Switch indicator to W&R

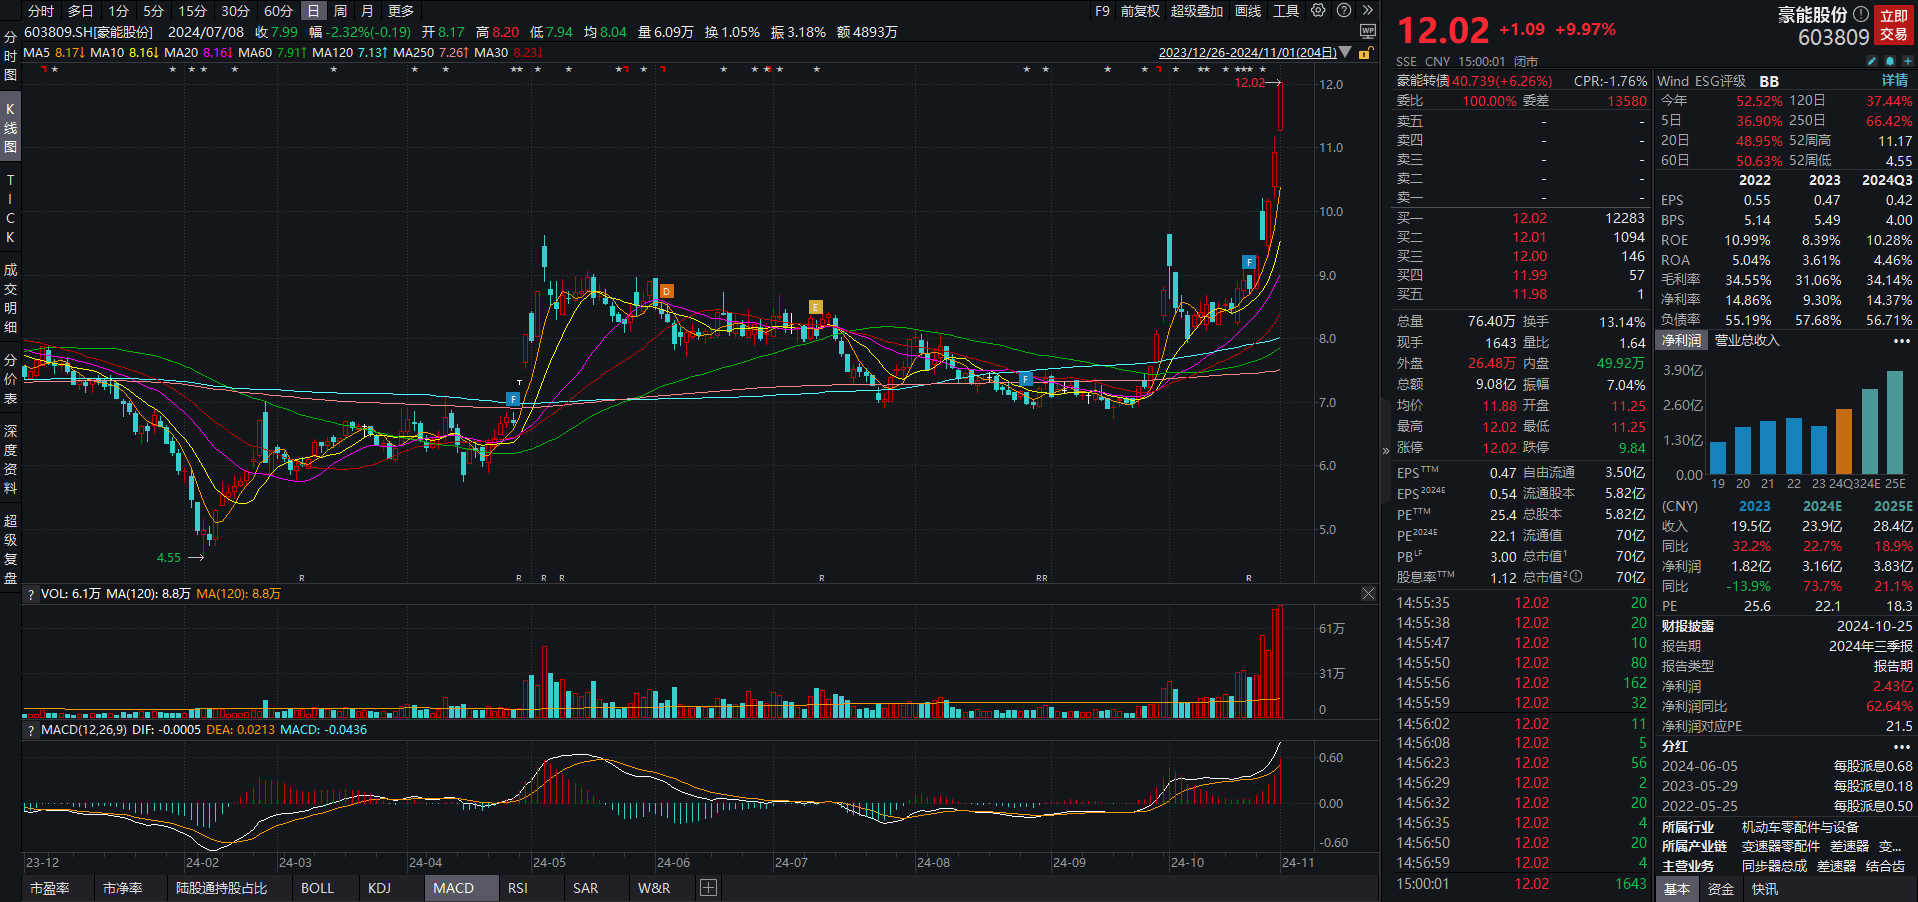point(654,888)
